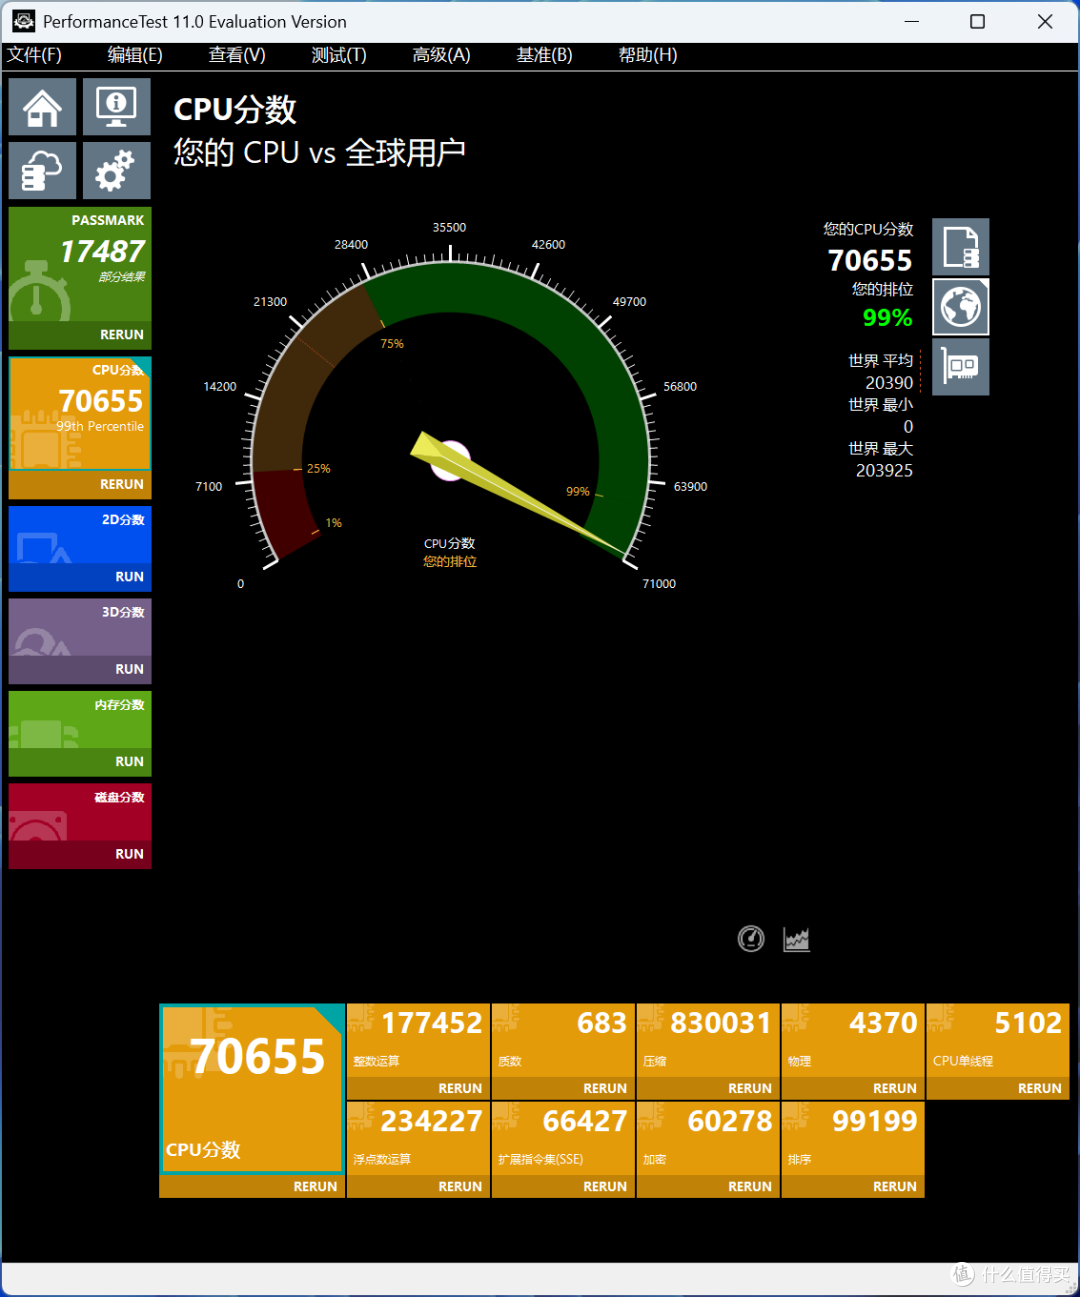Open the 帮助(H) menu
1080x1297 pixels.
(648, 55)
